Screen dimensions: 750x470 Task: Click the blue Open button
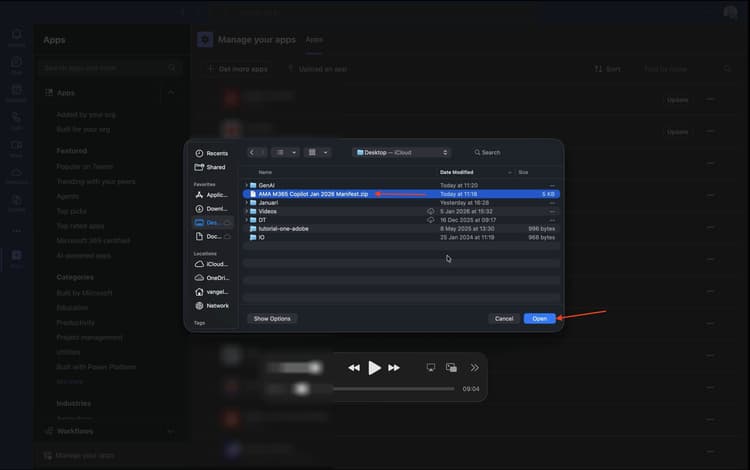click(x=540, y=318)
